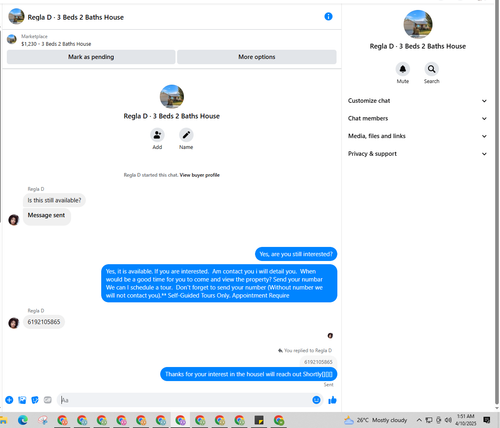Click the Chat members label
Viewport: 500px width, 428px height.
(x=368, y=118)
